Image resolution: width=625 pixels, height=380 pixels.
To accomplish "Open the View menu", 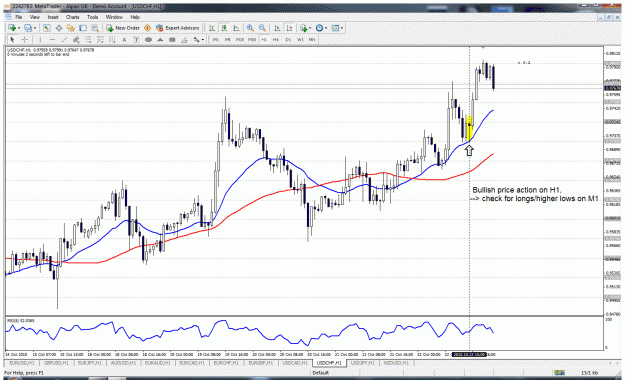I will click(x=35, y=17).
